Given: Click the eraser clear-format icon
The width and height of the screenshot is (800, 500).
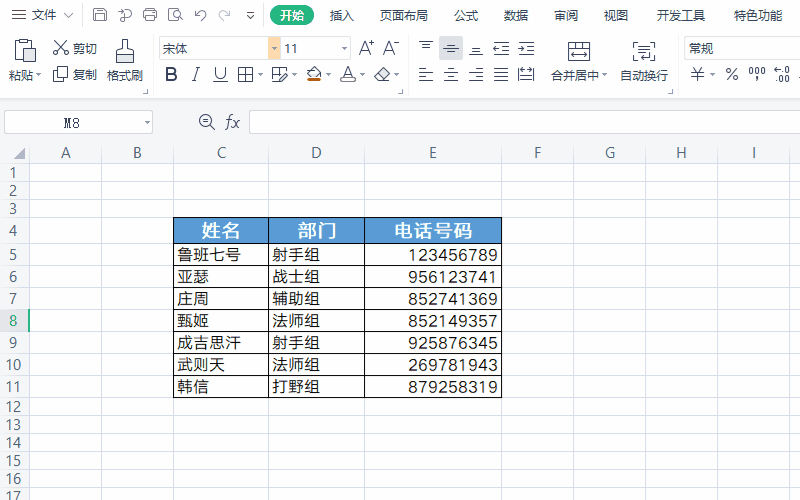Looking at the screenshot, I should 382,75.
